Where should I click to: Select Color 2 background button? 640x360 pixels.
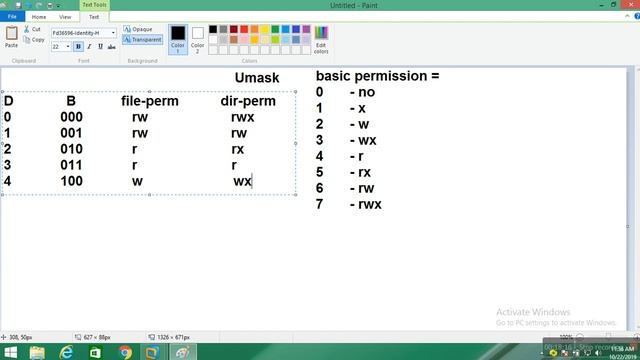pyautogui.click(x=198, y=39)
